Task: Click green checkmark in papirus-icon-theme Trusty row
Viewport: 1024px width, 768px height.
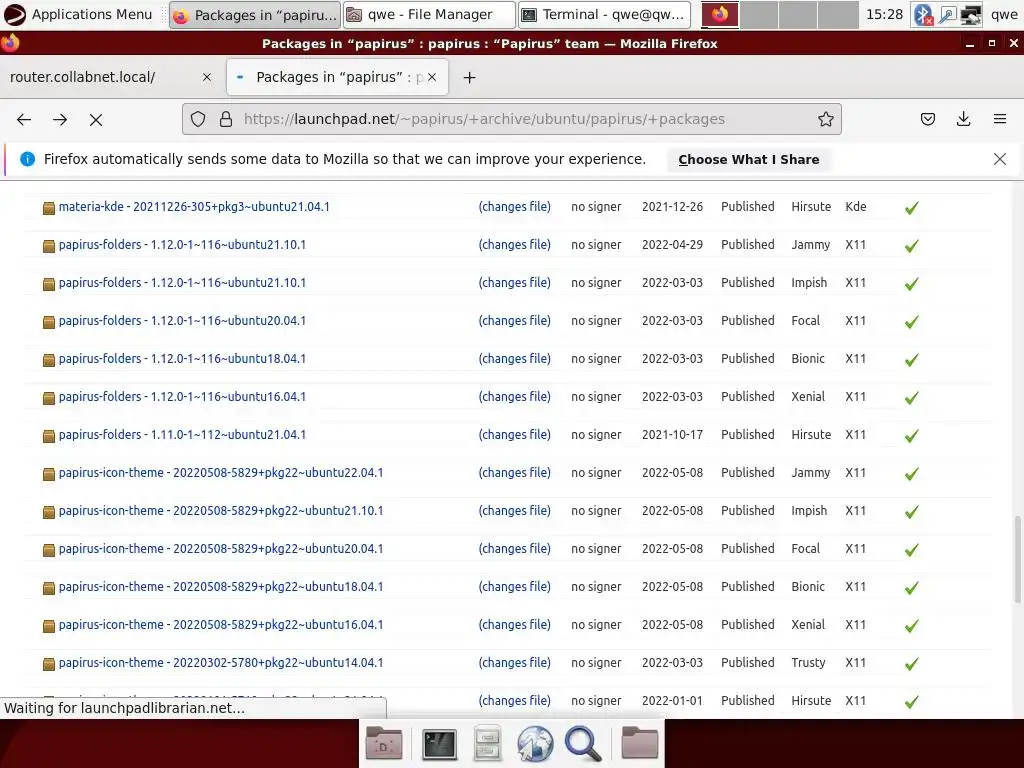Action: click(x=912, y=664)
